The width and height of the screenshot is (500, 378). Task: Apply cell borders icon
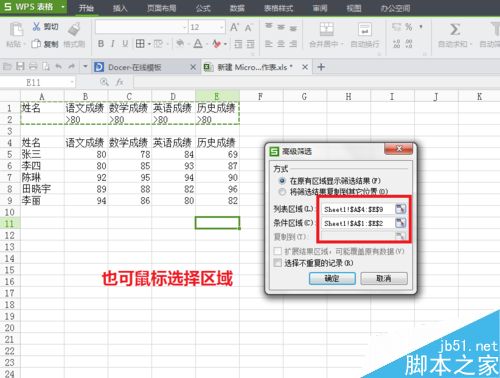click(140, 44)
